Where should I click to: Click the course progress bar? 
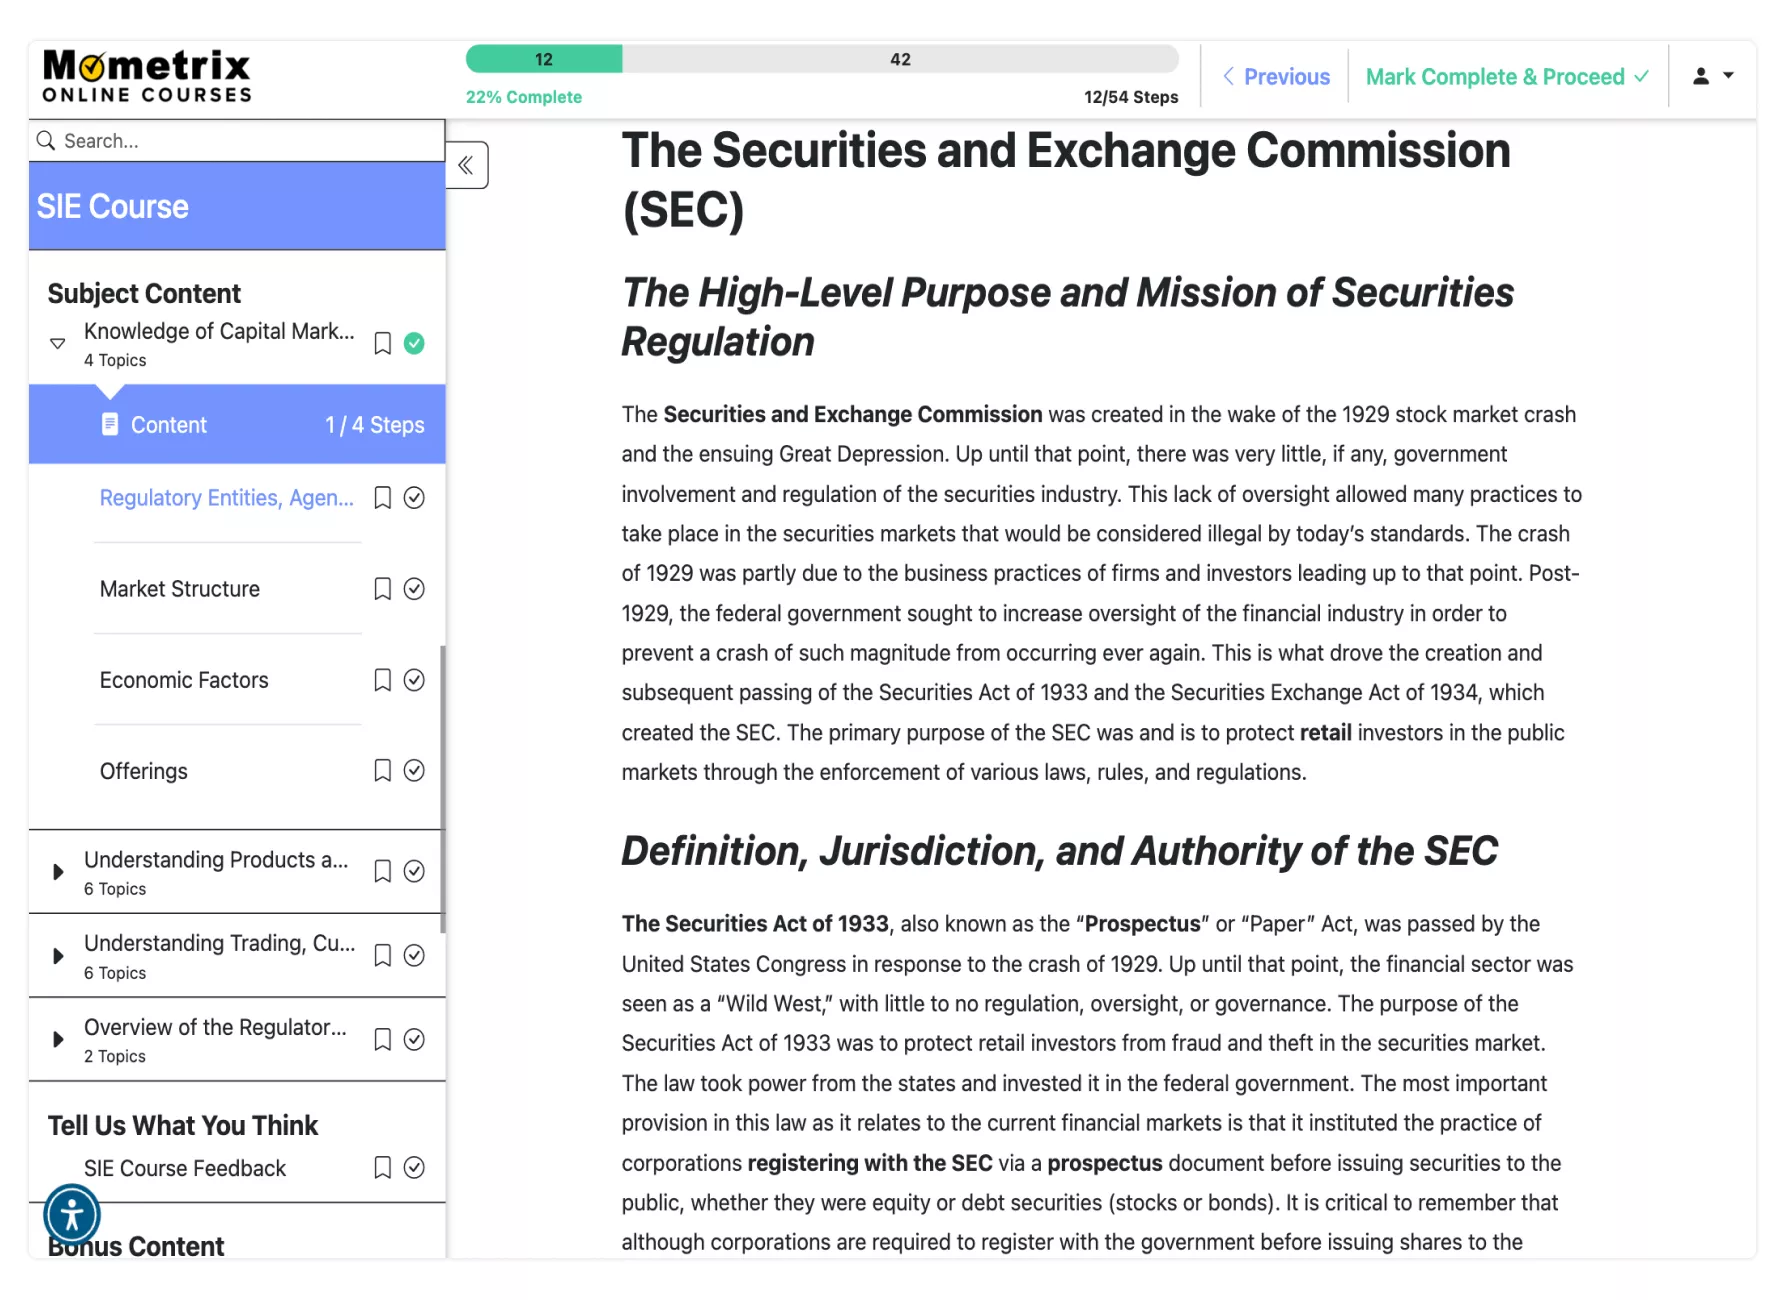point(821,60)
